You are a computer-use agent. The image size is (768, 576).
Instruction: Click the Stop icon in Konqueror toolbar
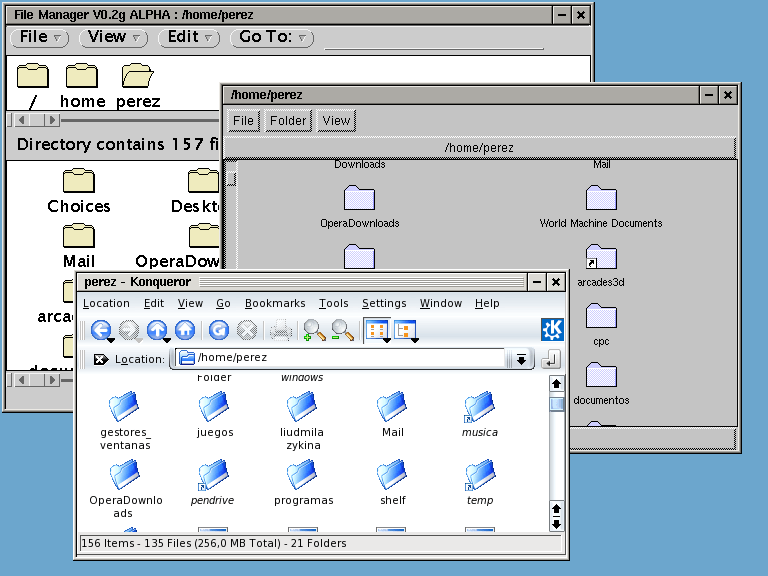[x=247, y=330]
